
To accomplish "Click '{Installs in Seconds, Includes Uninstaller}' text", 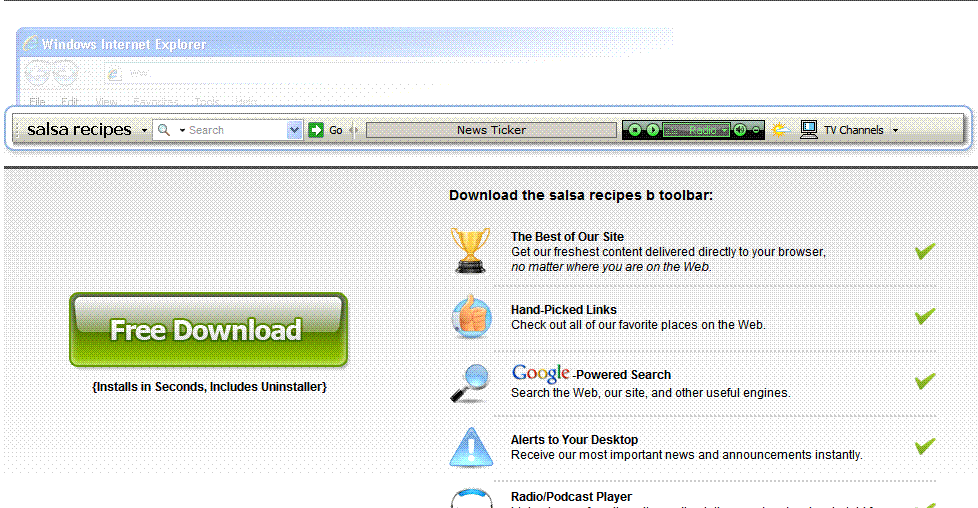I will click(x=210, y=387).
